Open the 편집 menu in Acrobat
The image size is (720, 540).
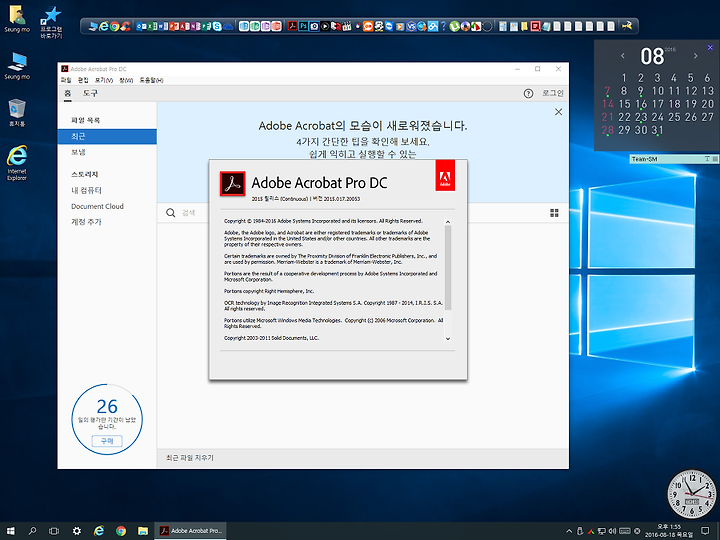83,80
